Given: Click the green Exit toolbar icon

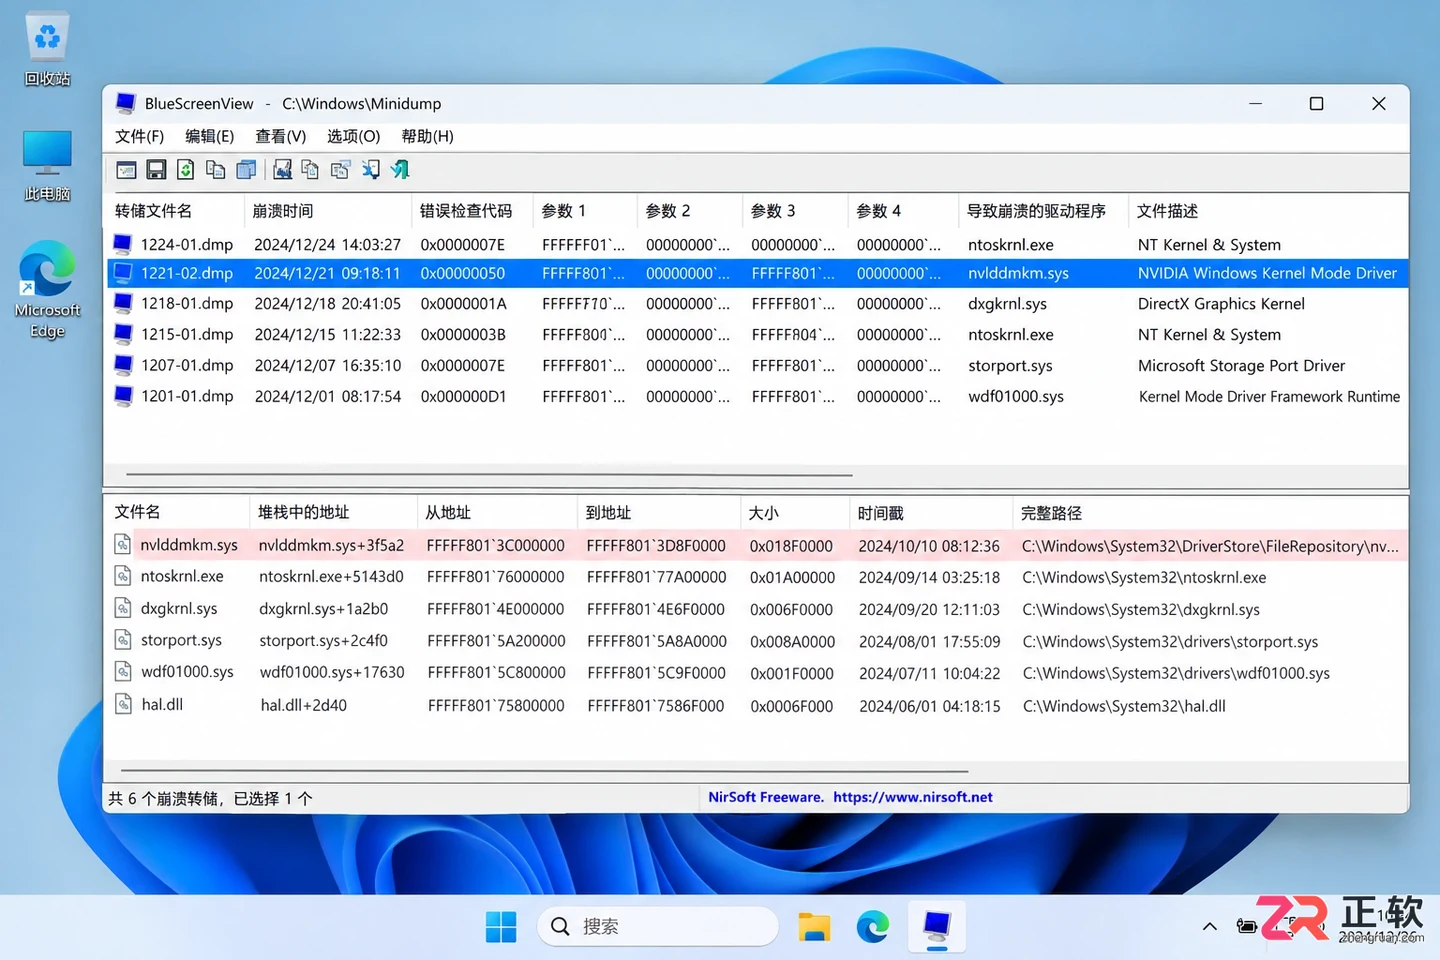Looking at the screenshot, I should coord(400,170).
